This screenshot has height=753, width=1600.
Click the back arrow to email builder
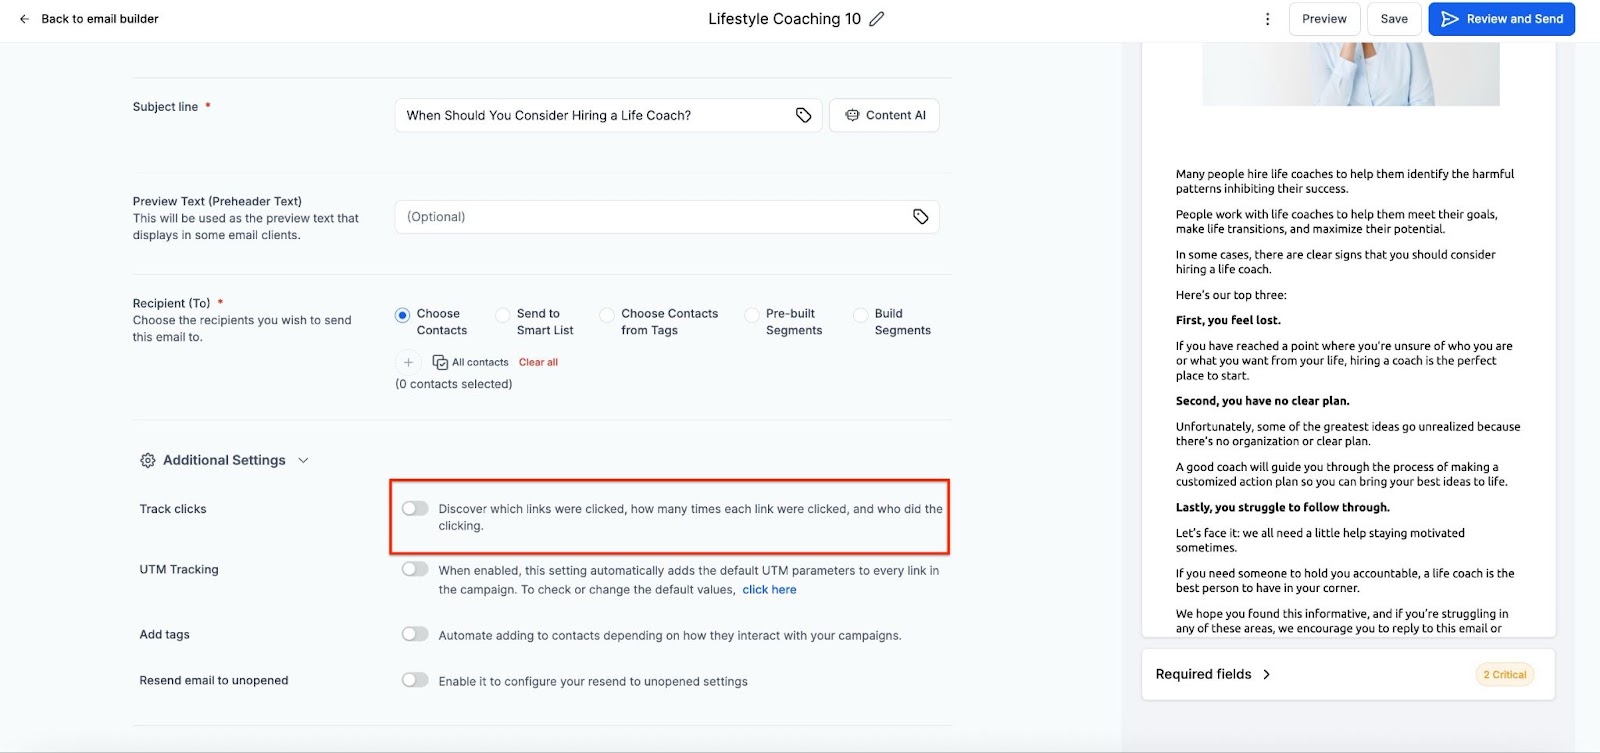[x=25, y=19]
